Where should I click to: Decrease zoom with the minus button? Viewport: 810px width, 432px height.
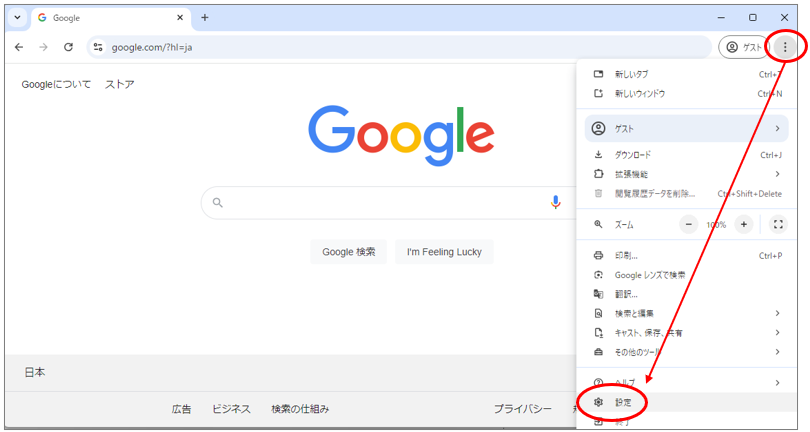[x=689, y=225]
